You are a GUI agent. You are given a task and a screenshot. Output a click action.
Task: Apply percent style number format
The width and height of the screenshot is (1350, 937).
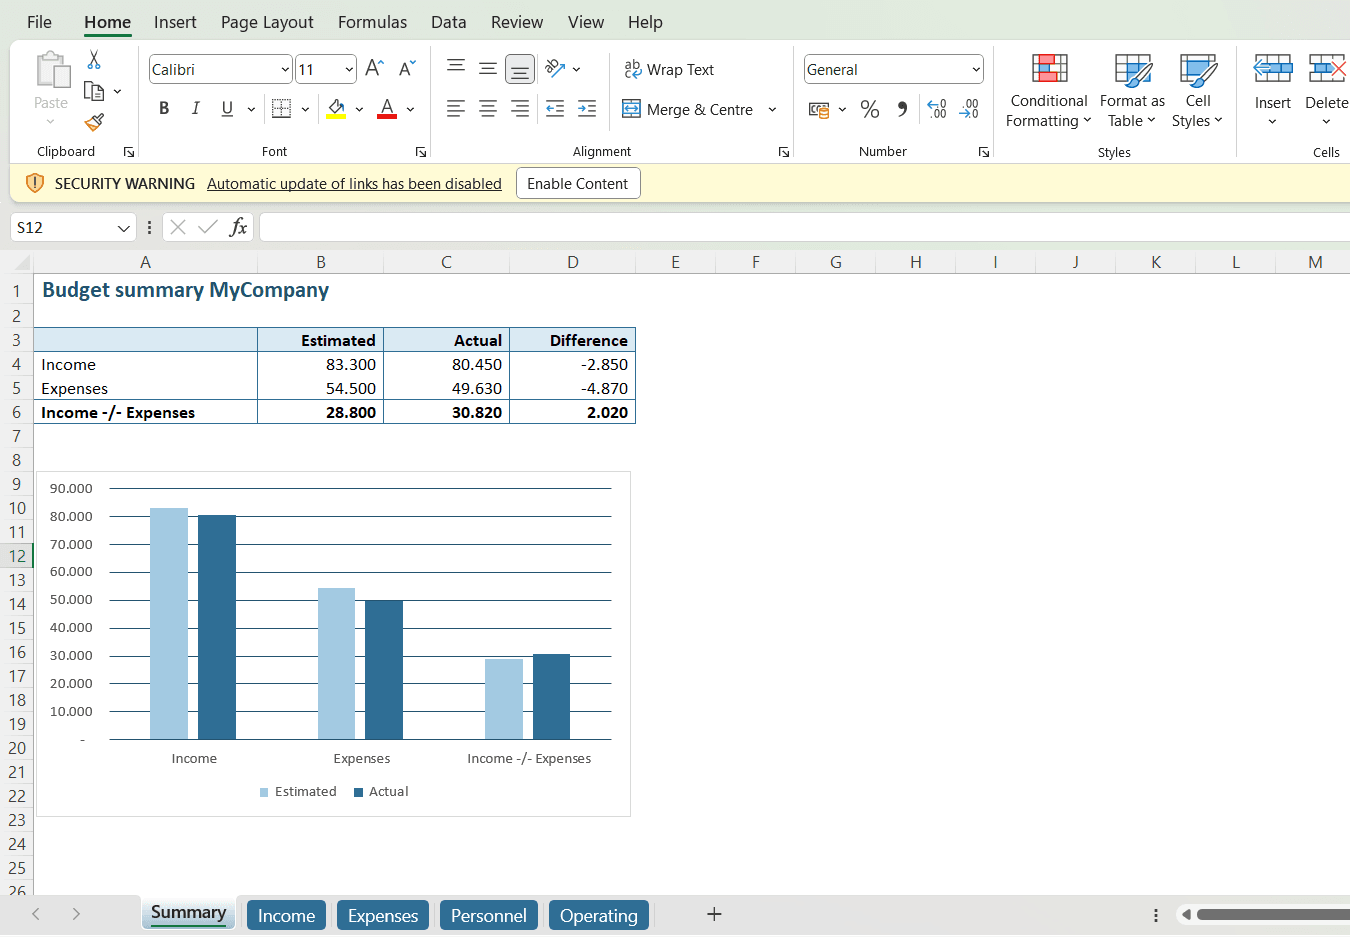(870, 109)
